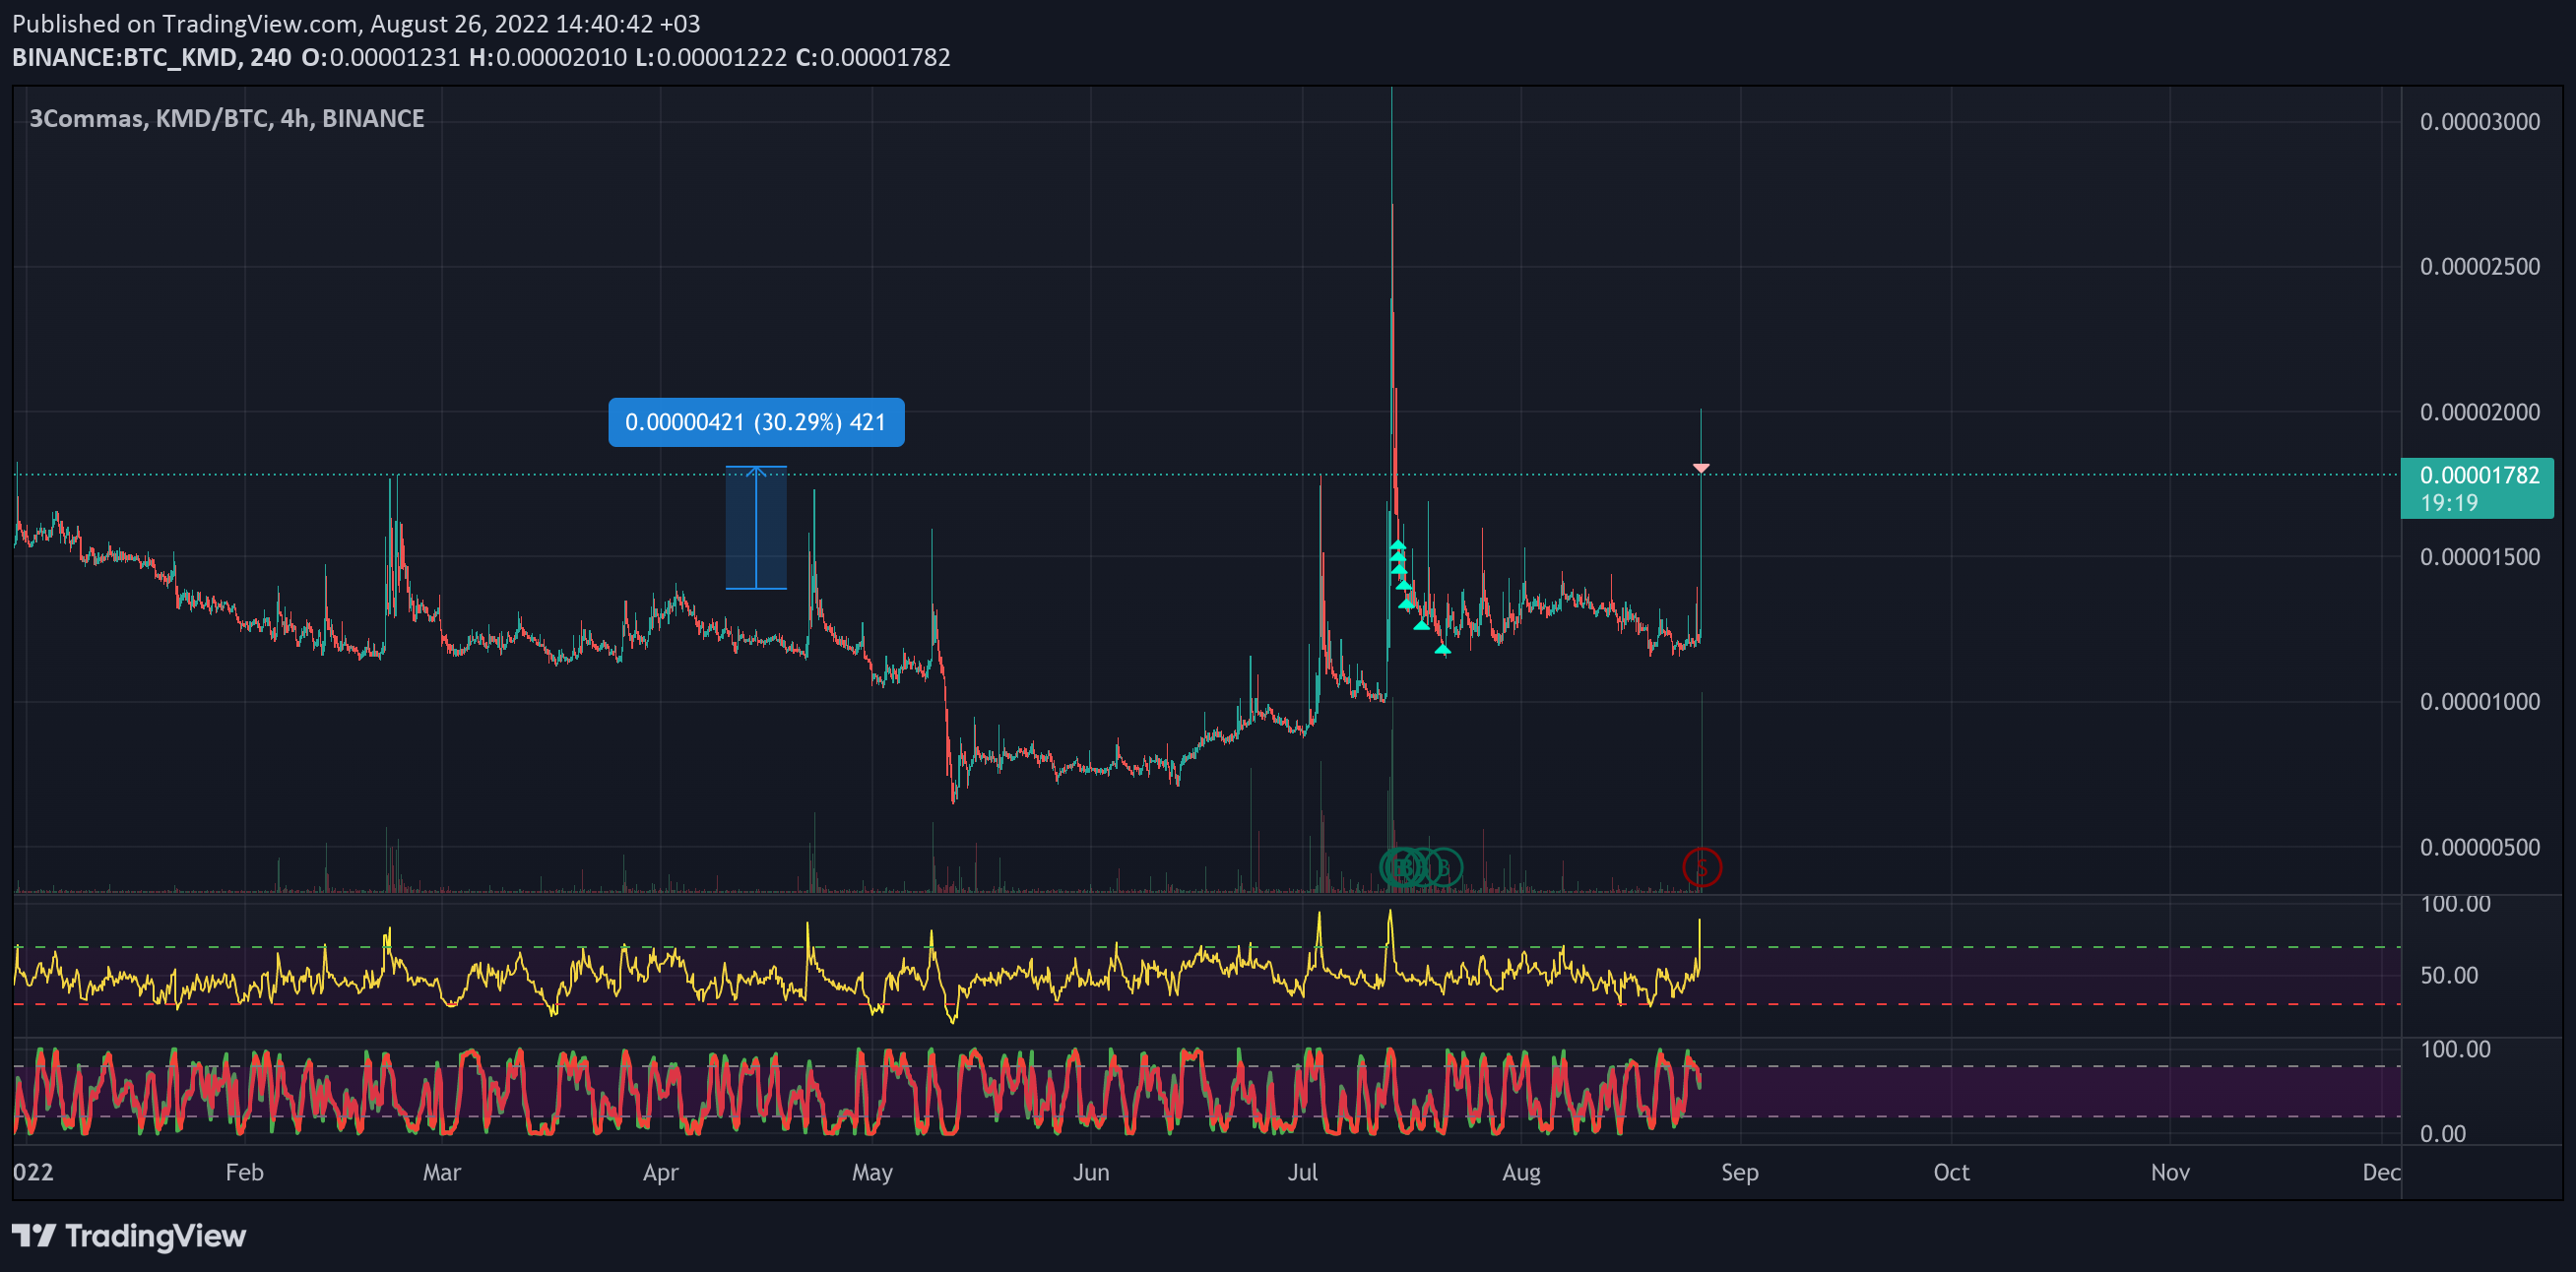Click the 0.00001500 price axis label
Screen dimensions: 2576x1272
coord(2479,557)
